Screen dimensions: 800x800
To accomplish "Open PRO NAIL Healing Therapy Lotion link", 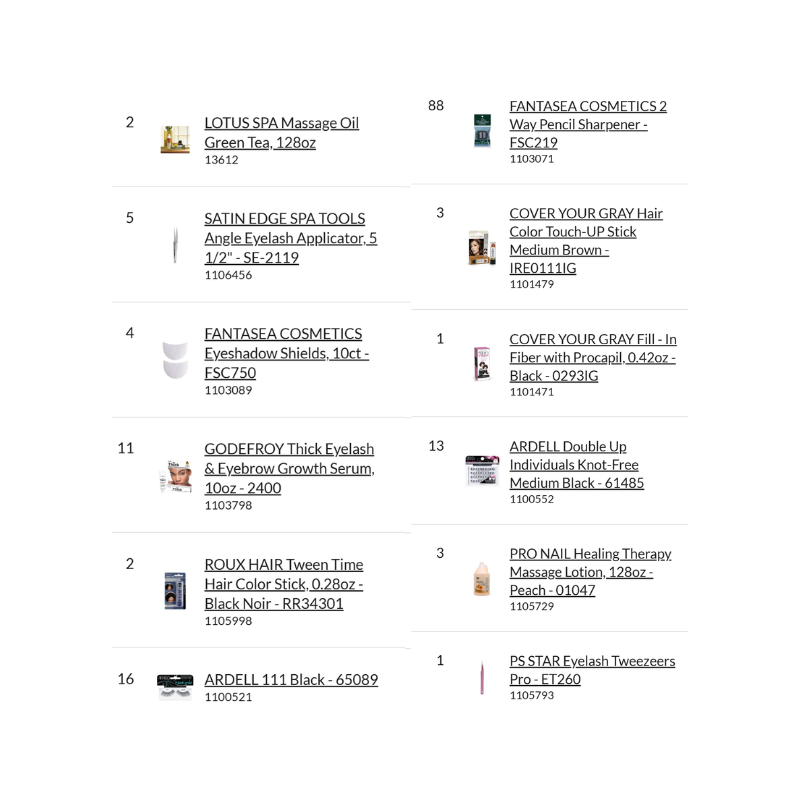I will (x=590, y=572).
